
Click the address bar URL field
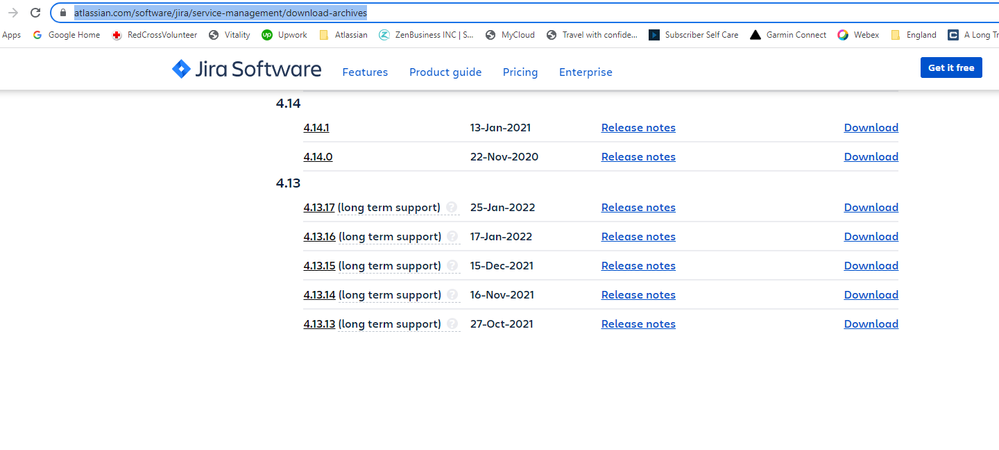pos(522,13)
